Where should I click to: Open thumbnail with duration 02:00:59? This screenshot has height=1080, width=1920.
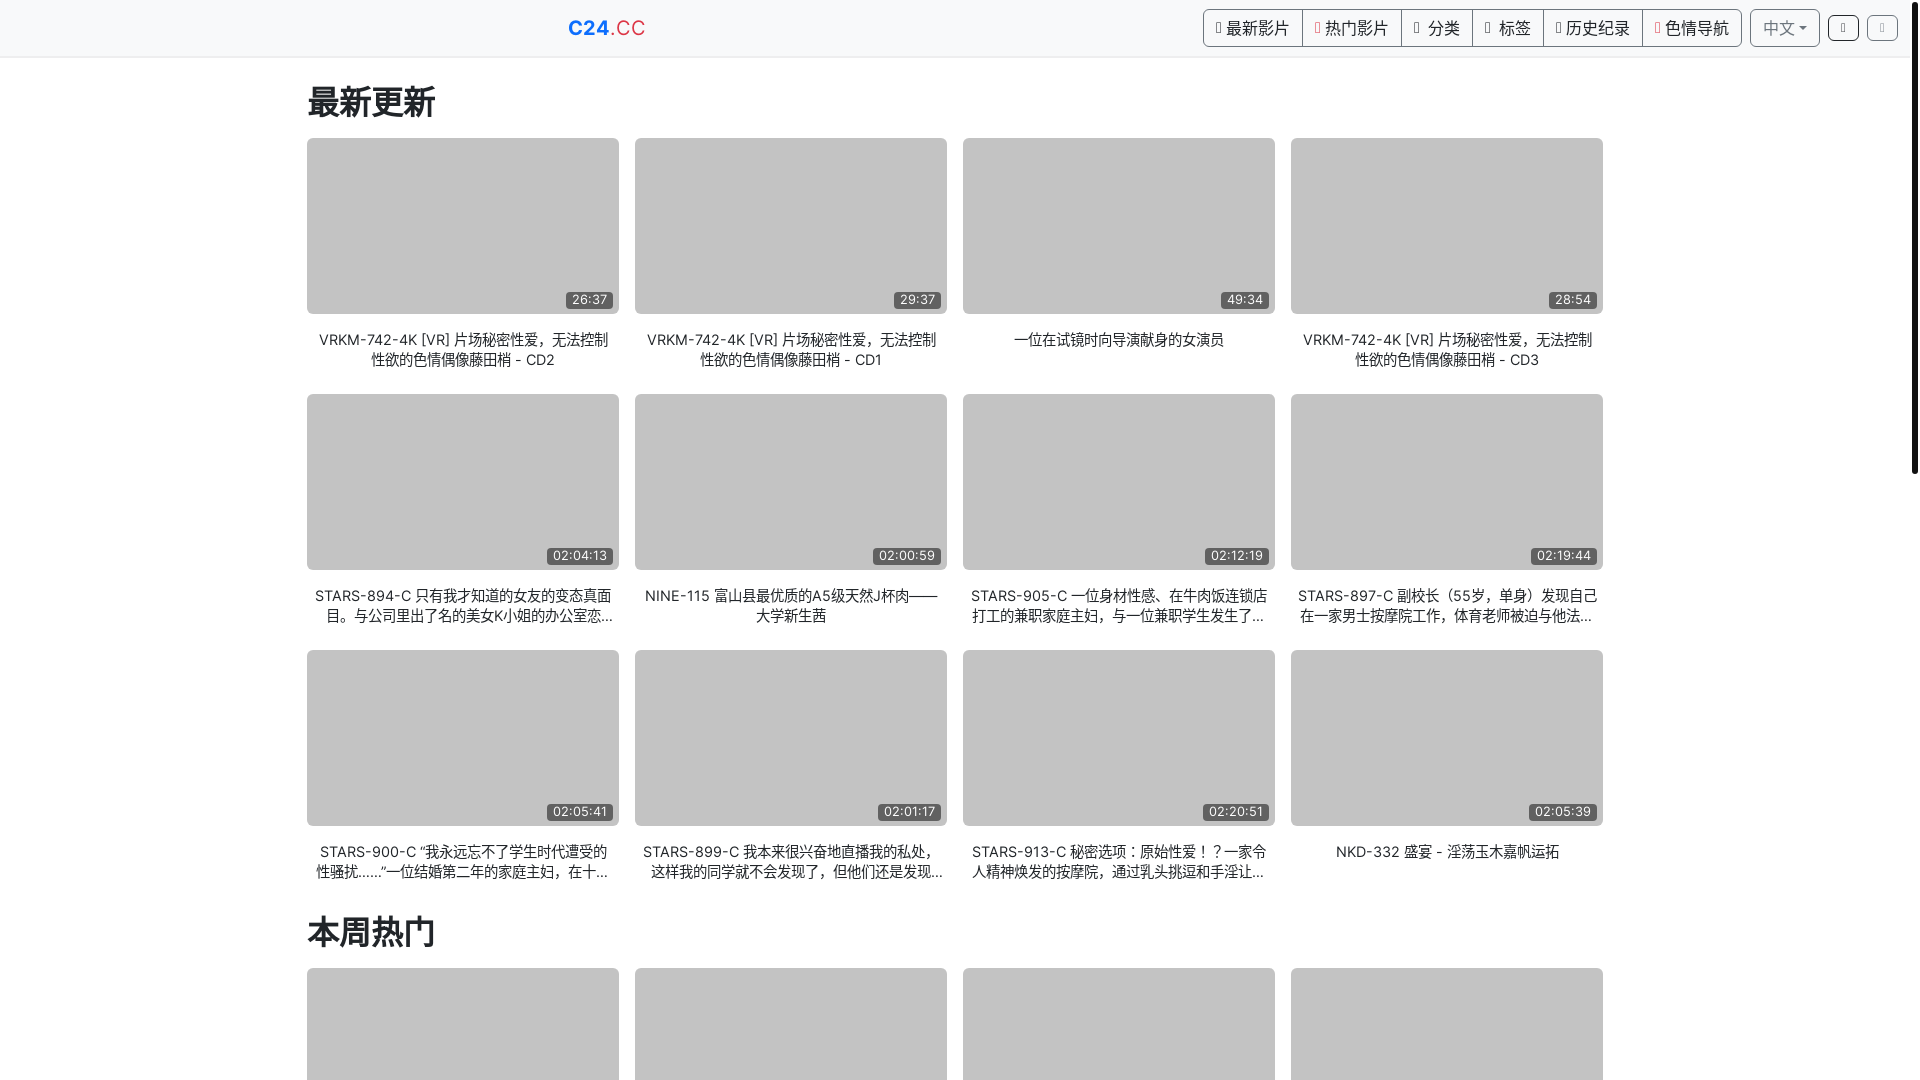[791, 482]
